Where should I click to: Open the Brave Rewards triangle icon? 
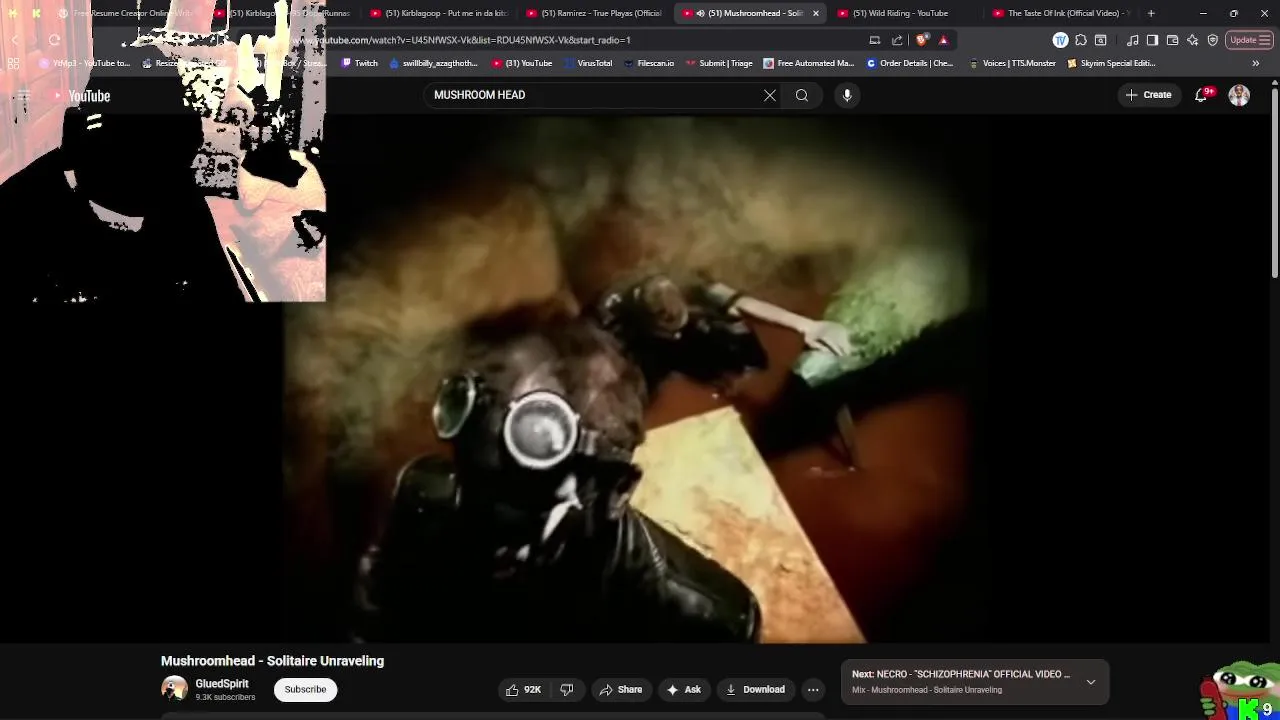coord(943,40)
